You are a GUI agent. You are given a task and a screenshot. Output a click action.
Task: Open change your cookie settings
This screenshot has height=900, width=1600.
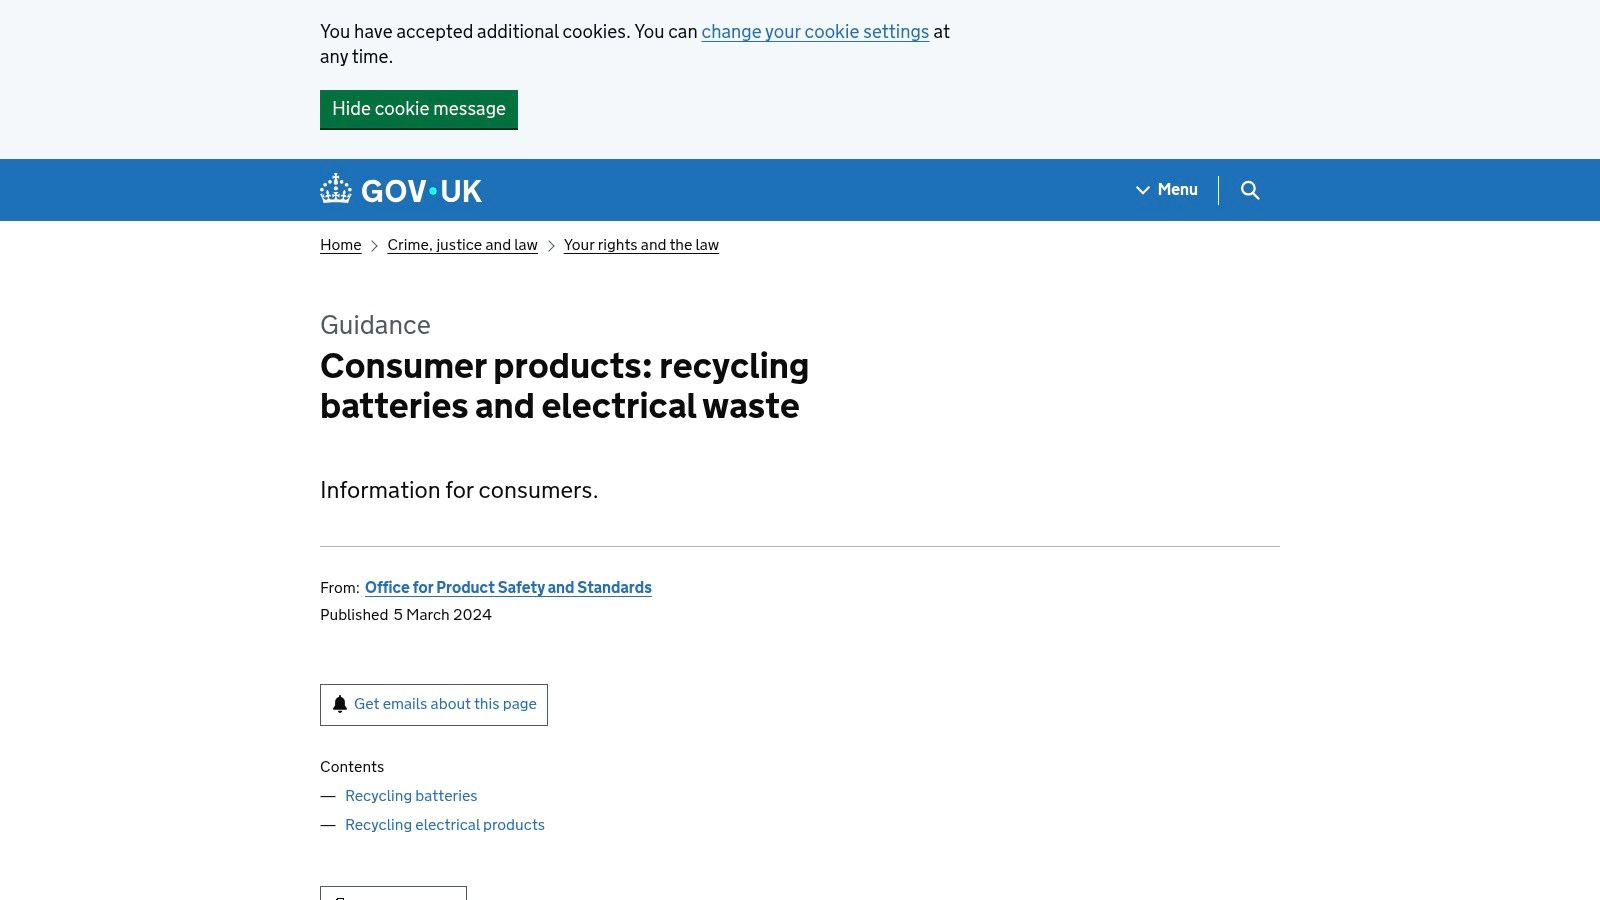(815, 32)
